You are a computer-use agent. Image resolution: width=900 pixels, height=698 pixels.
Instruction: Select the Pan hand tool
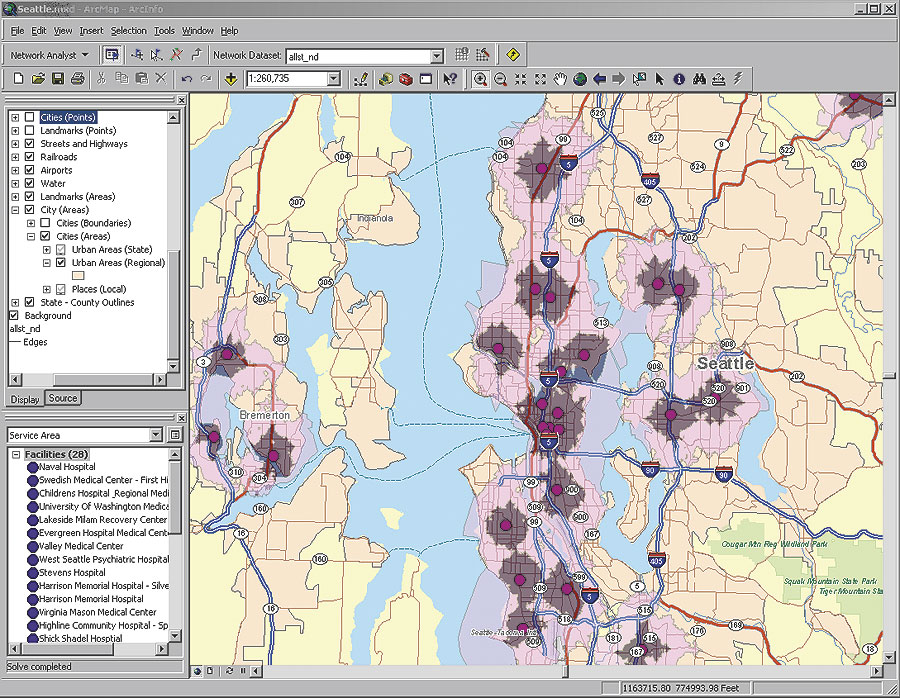click(x=561, y=79)
